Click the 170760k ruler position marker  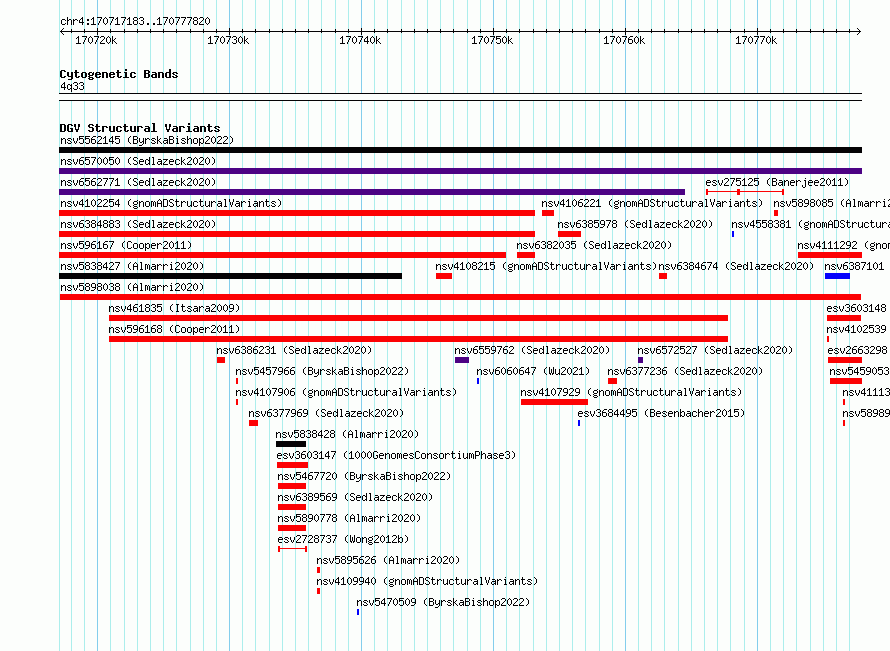(624, 40)
